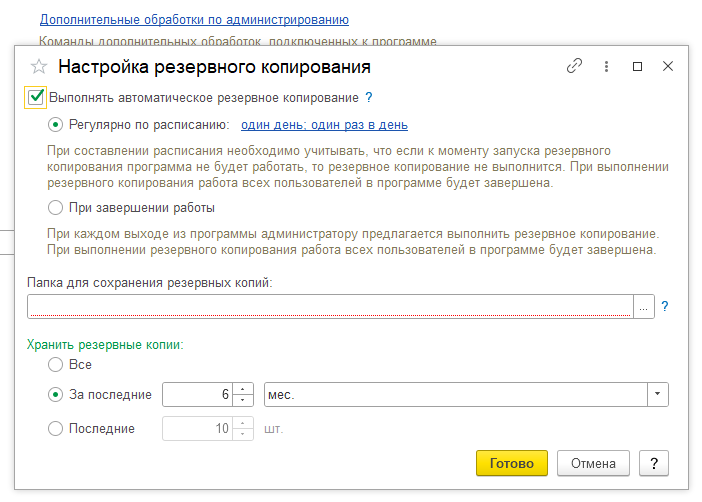
Task: Decrease the 'За последние' value with down arrow
Action: pos(242,400)
